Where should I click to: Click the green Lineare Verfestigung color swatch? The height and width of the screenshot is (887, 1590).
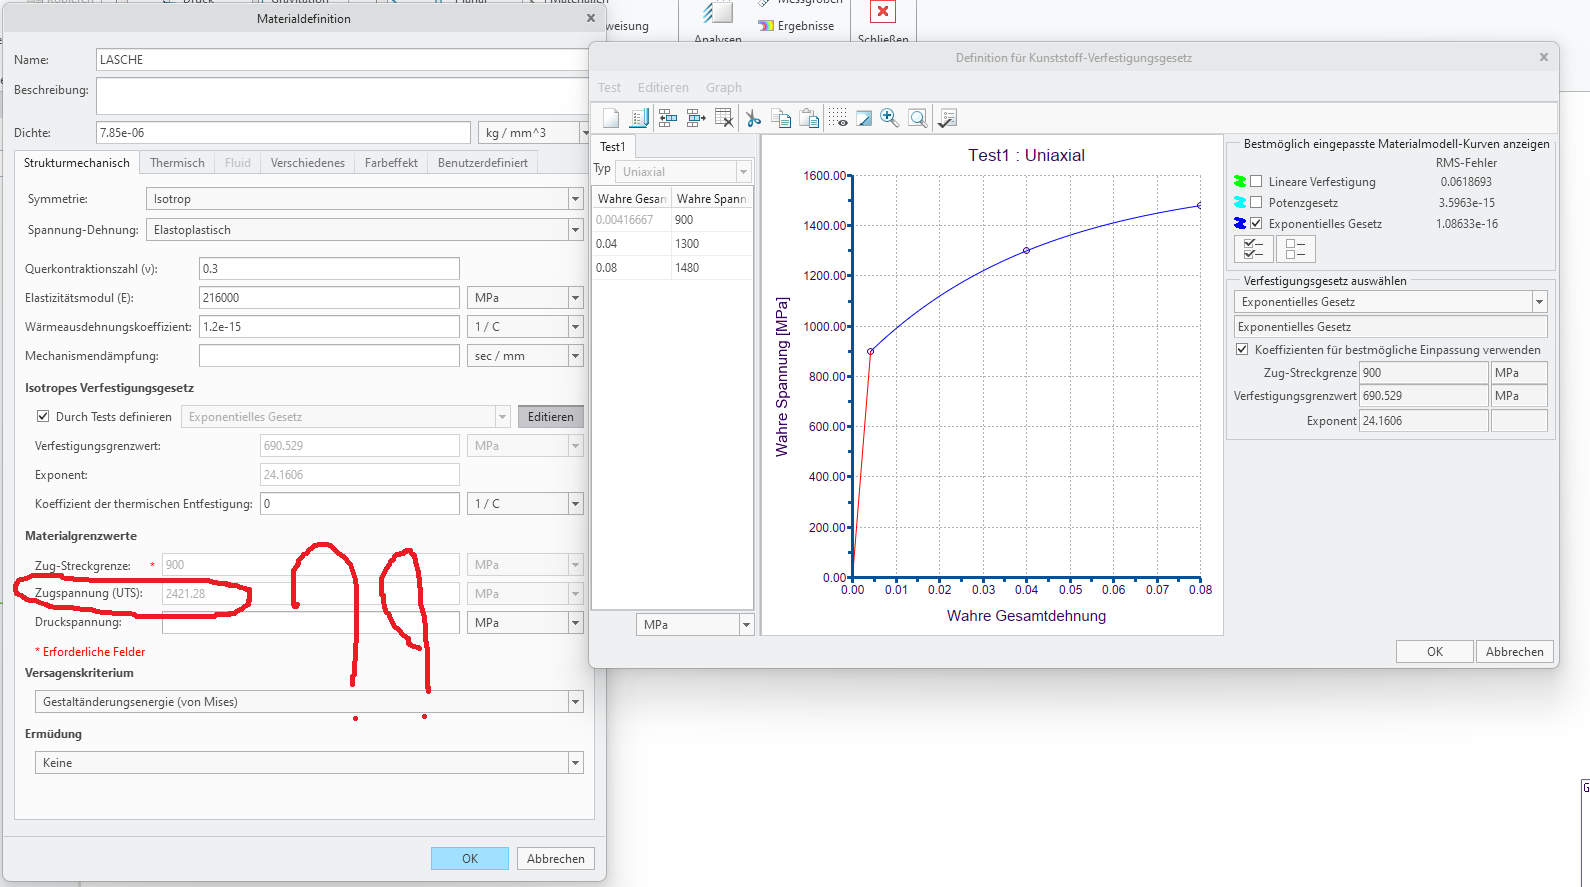pyautogui.click(x=1240, y=182)
